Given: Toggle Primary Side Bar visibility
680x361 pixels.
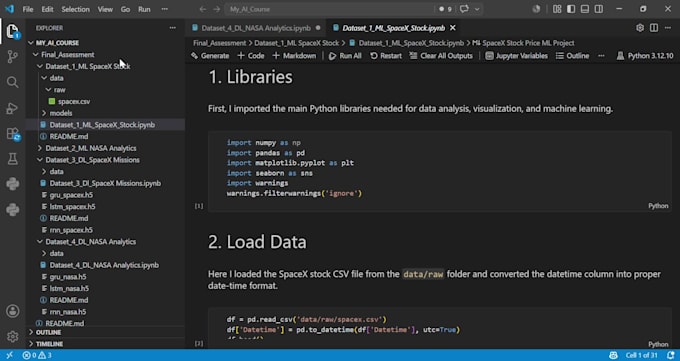Looking at the screenshot, I should click(571, 9).
